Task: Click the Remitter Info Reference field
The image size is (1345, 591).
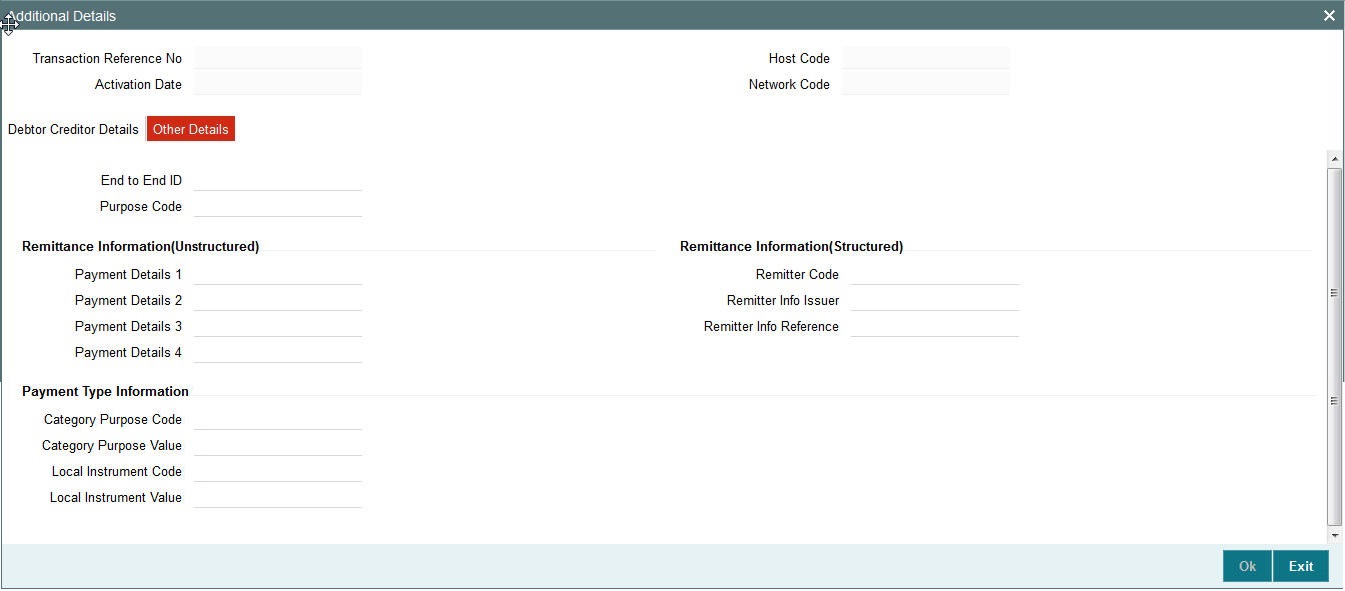Action: click(x=935, y=326)
